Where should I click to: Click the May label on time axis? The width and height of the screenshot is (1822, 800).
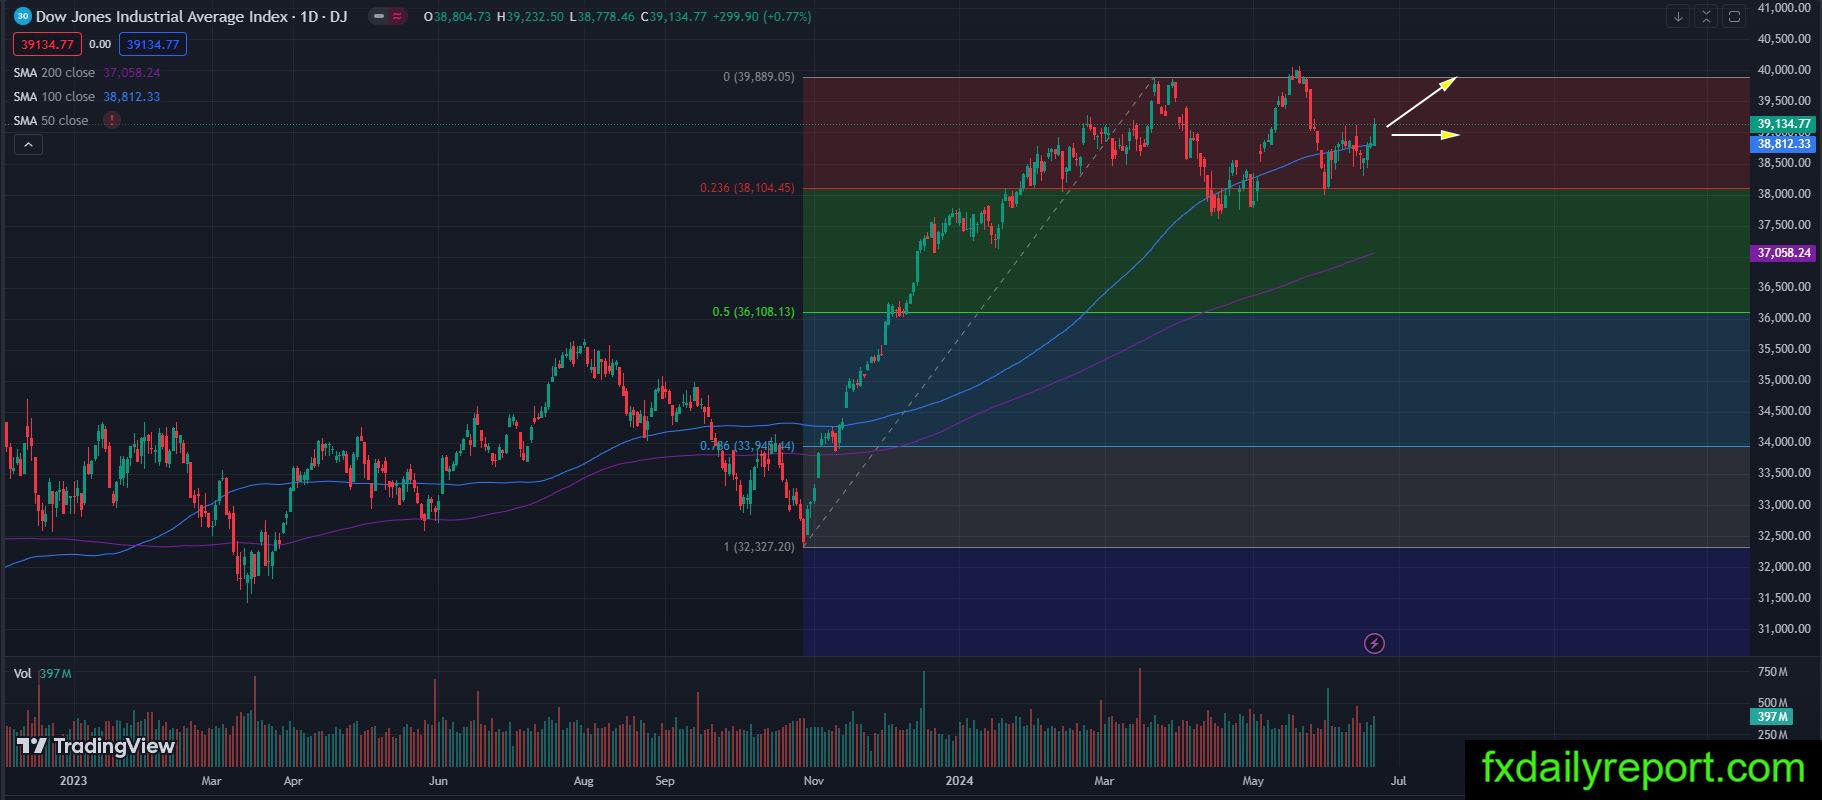1253,781
